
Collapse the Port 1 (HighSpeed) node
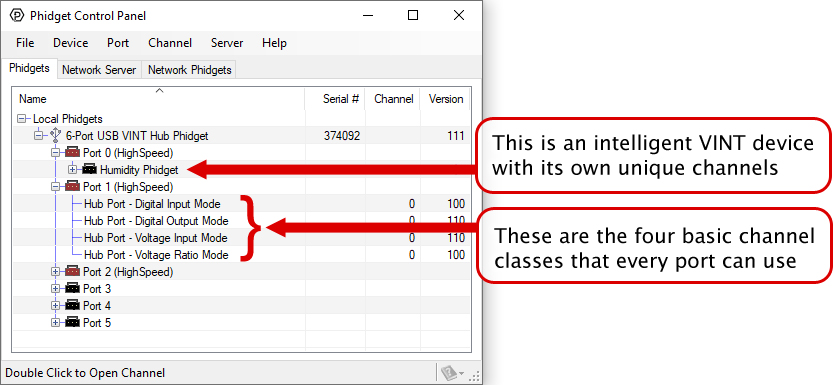tap(55, 187)
